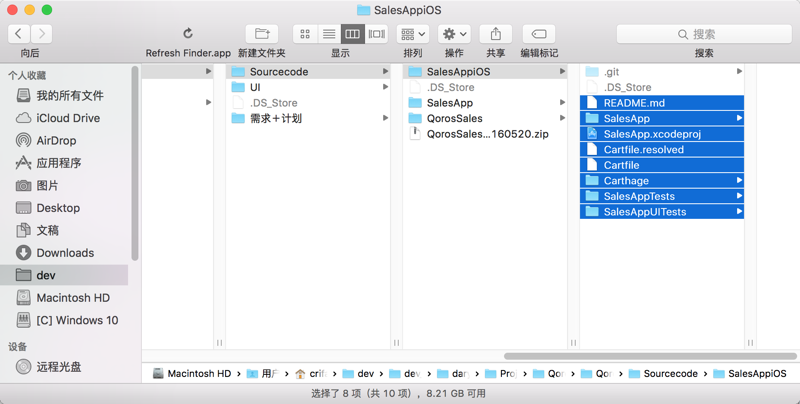Click SalesAppiOS in path bar

[x=750, y=373]
